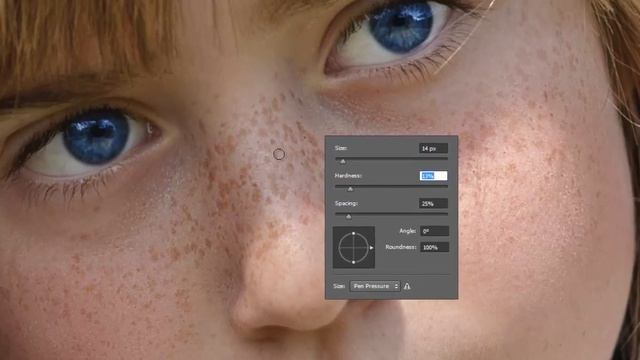Screen dimensions: 640x360
Task: Open the Pen Pressure size dropdown
Action: [x=375, y=286]
